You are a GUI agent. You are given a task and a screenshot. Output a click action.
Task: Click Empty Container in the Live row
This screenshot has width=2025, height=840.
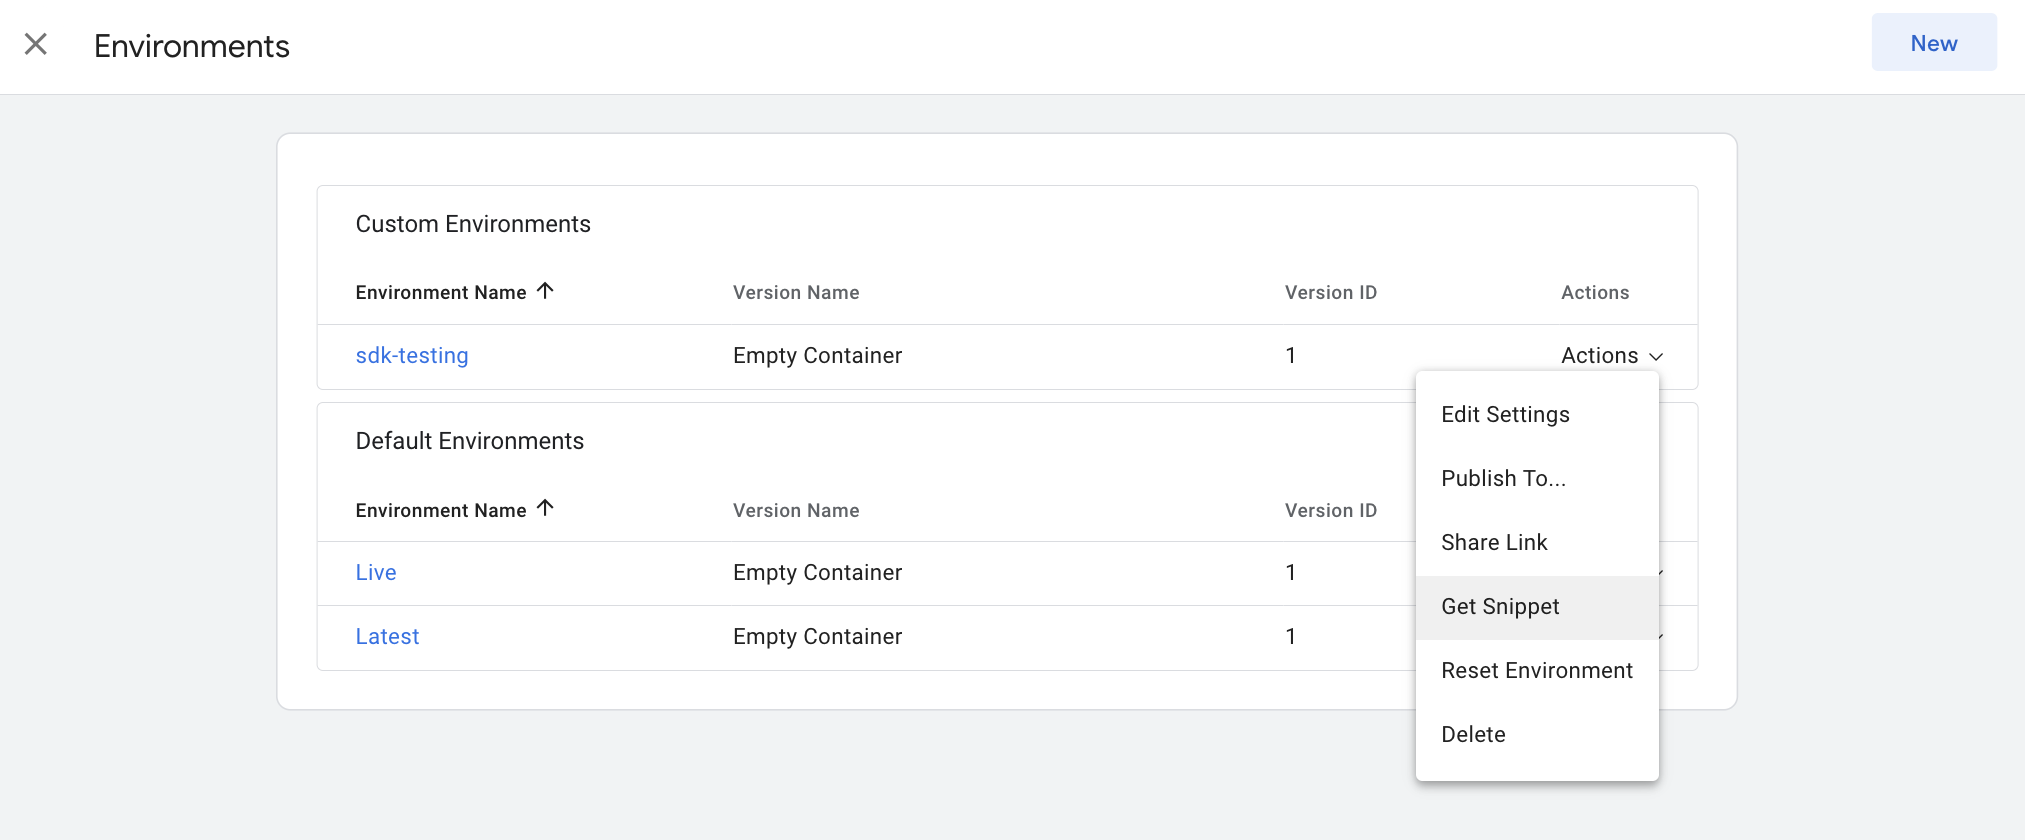817,573
